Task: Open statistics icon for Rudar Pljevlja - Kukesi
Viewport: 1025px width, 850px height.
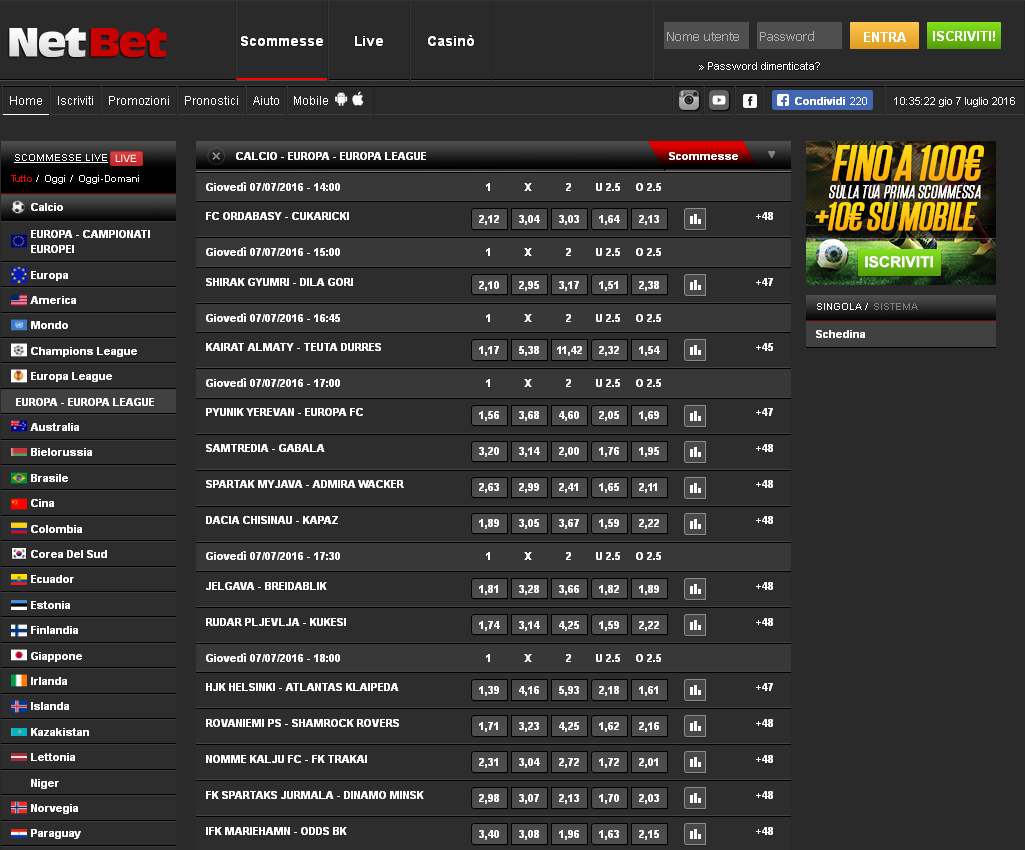Action: pos(695,625)
